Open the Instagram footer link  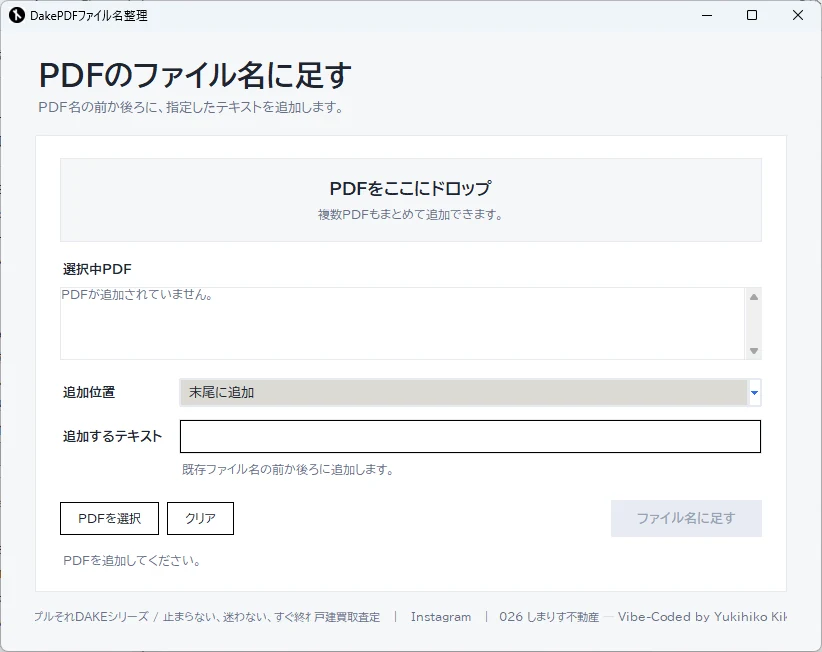pyautogui.click(x=441, y=617)
